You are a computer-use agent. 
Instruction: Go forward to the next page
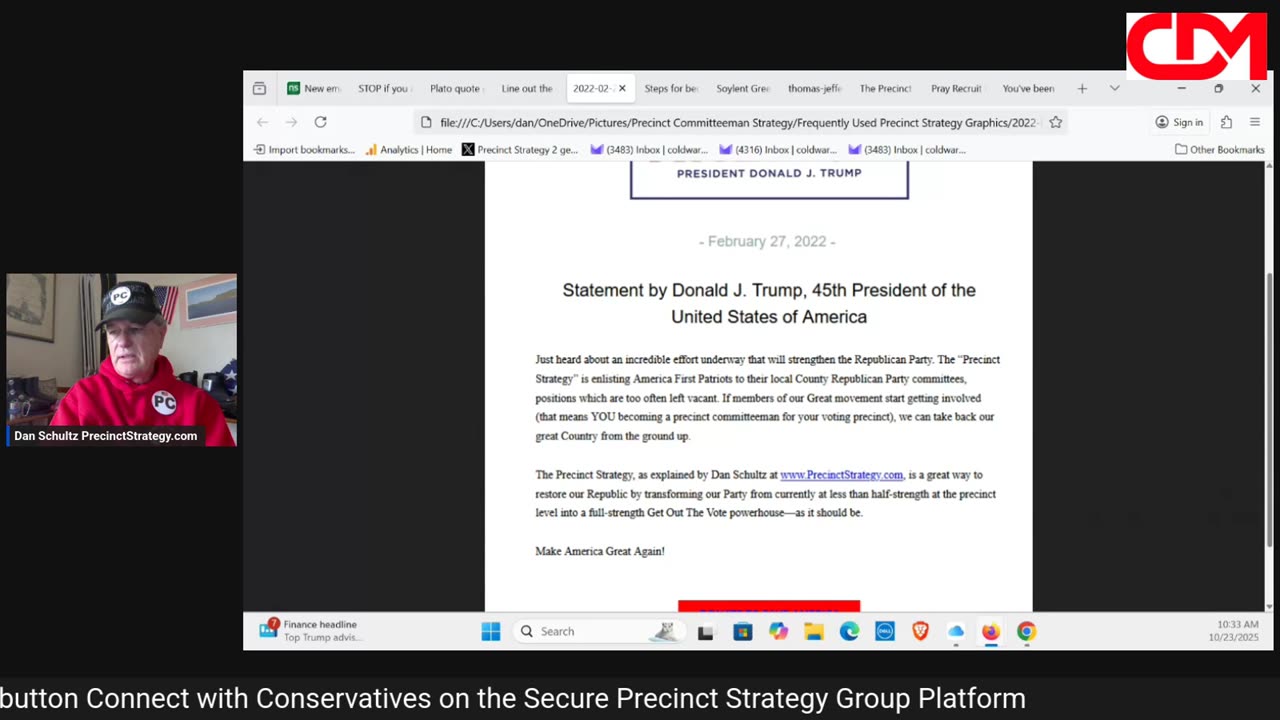click(291, 122)
